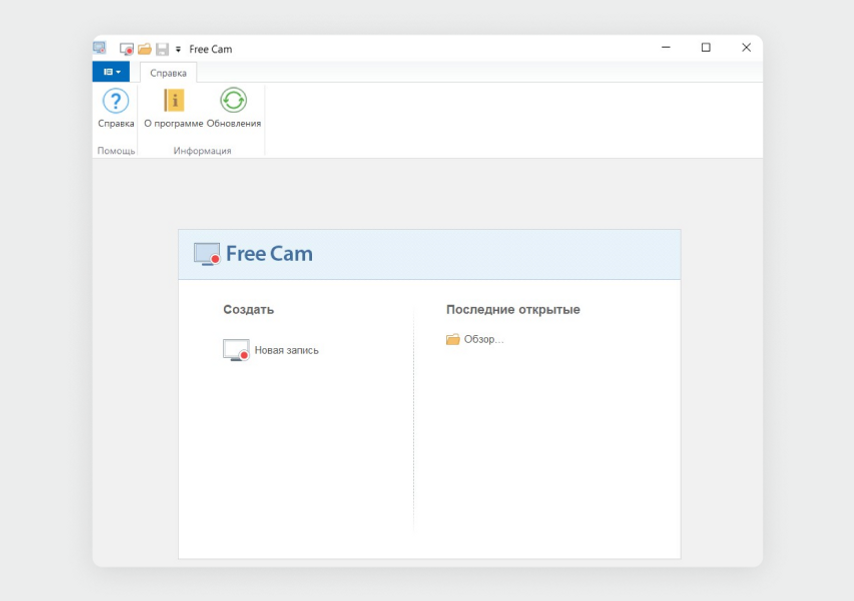
Task: Click the Новая запись text link
Action: pos(287,351)
